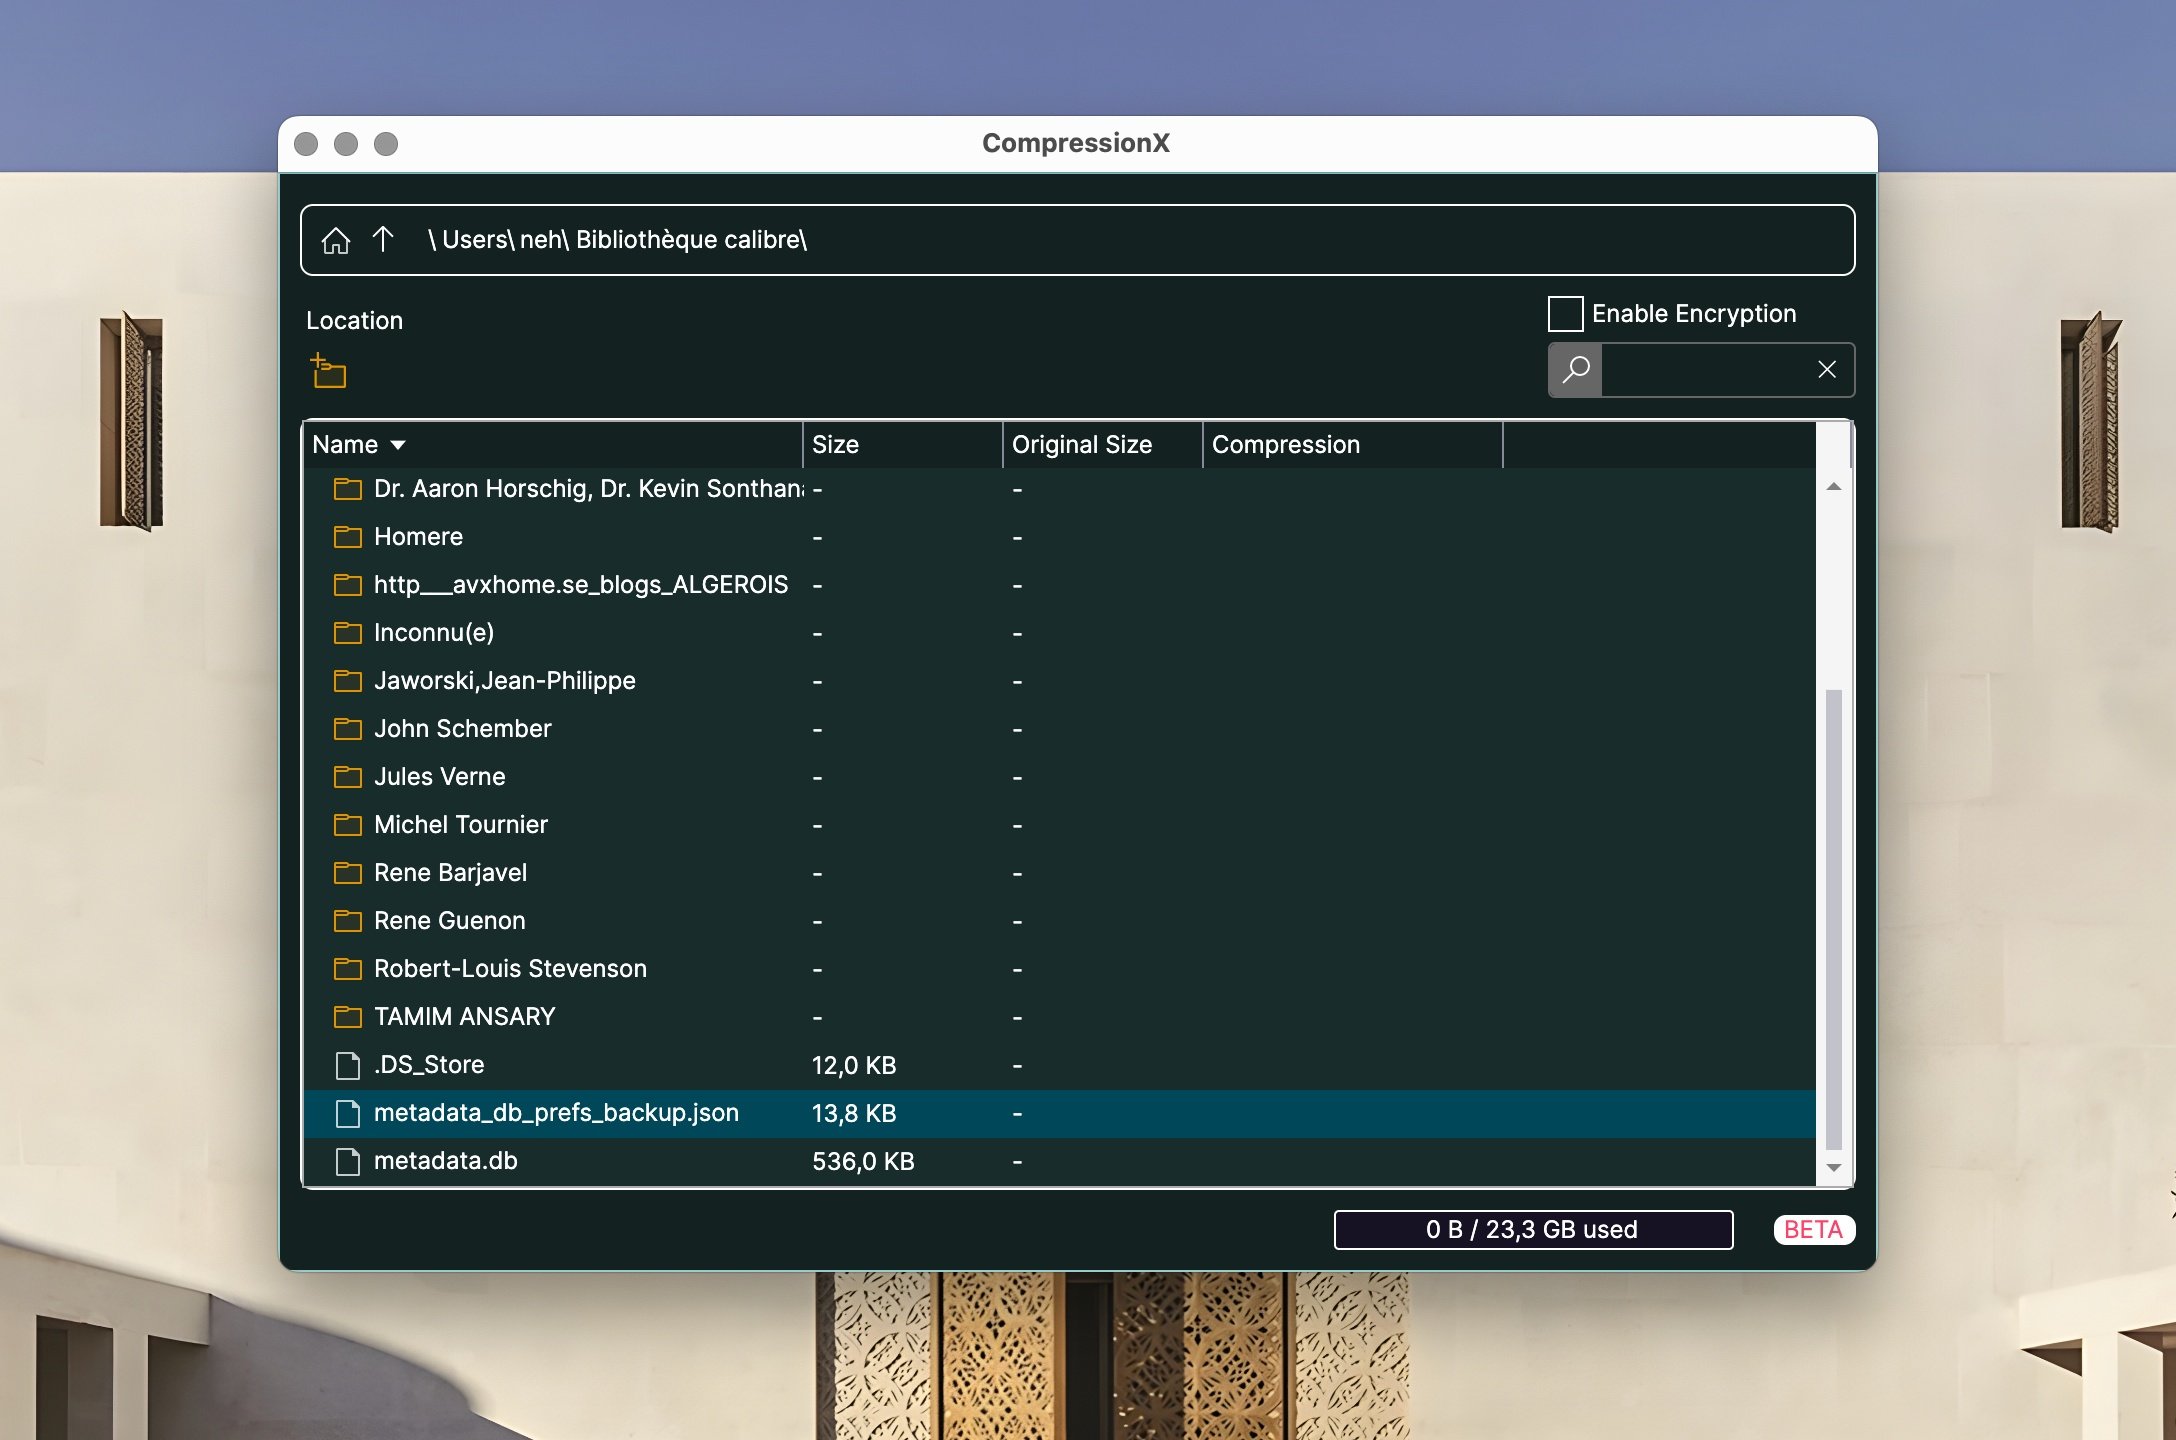Open the Inconnu(e) folder
2176x1440 pixels.
(432, 632)
